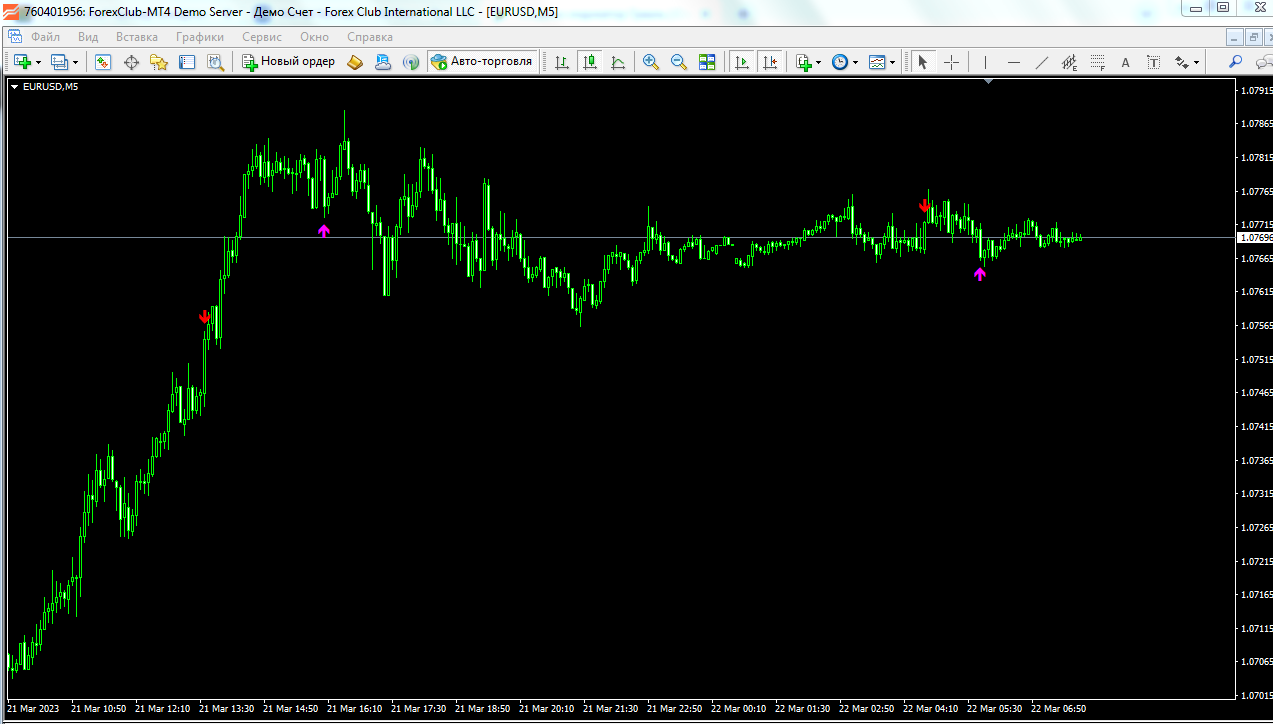Screen dimensions: 1273x724
Task: Open the Справка menu
Action: click(x=370, y=37)
